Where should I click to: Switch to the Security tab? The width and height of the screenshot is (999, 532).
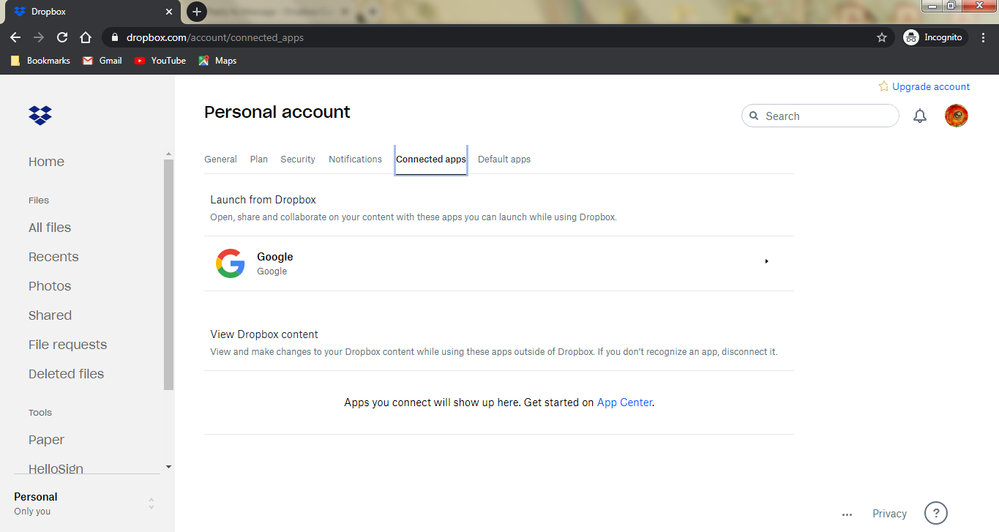pos(298,159)
